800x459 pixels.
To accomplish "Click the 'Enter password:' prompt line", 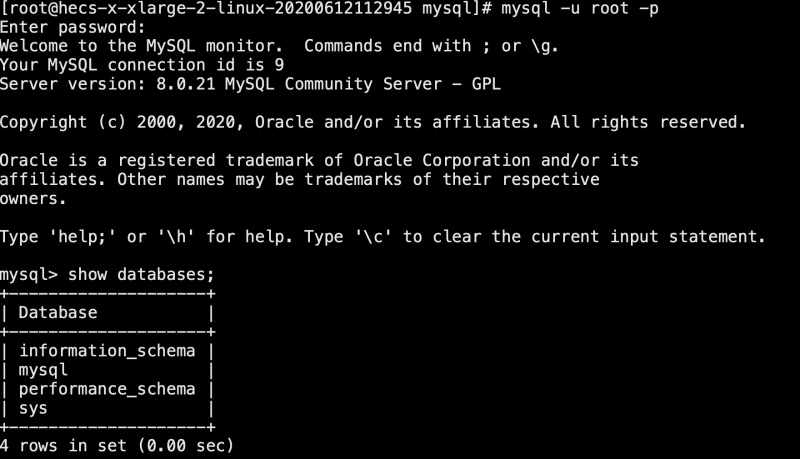I will pos(72,28).
